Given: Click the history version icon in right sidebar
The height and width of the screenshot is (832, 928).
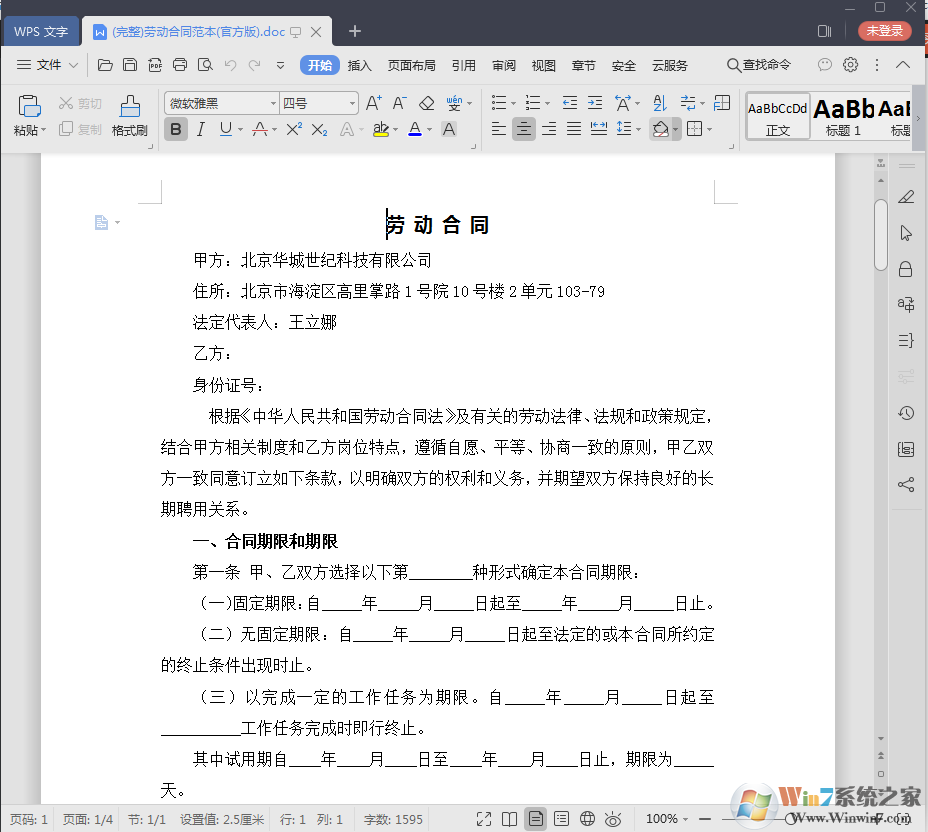Looking at the screenshot, I should click(906, 413).
